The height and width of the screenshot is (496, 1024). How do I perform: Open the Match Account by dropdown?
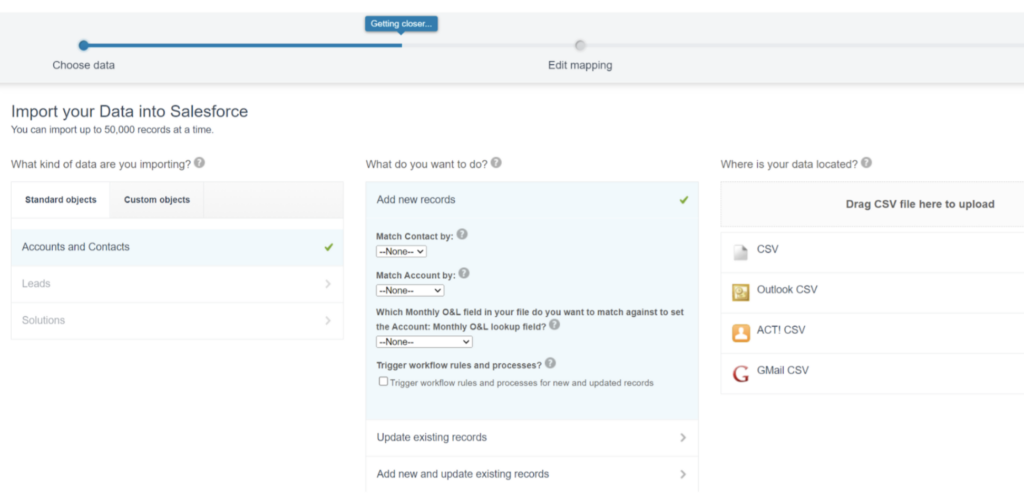[x=410, y=290]
